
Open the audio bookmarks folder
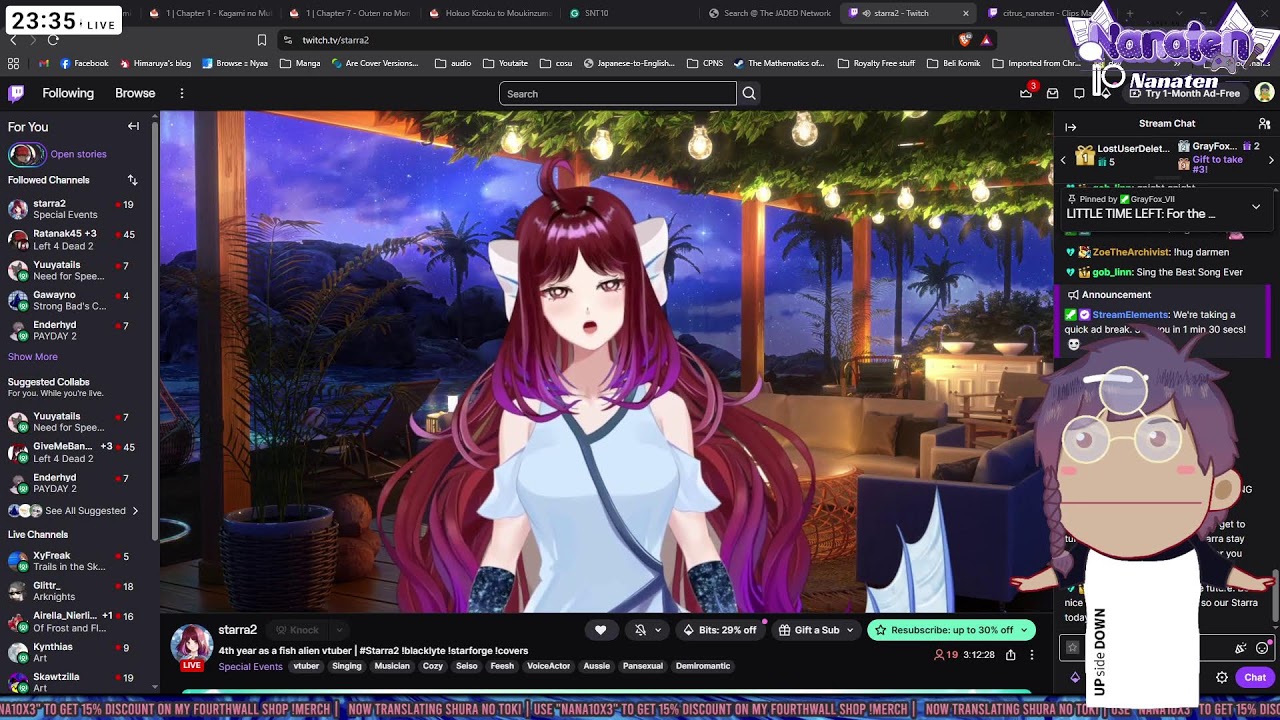pyautogui.click(x=453, y=63)
